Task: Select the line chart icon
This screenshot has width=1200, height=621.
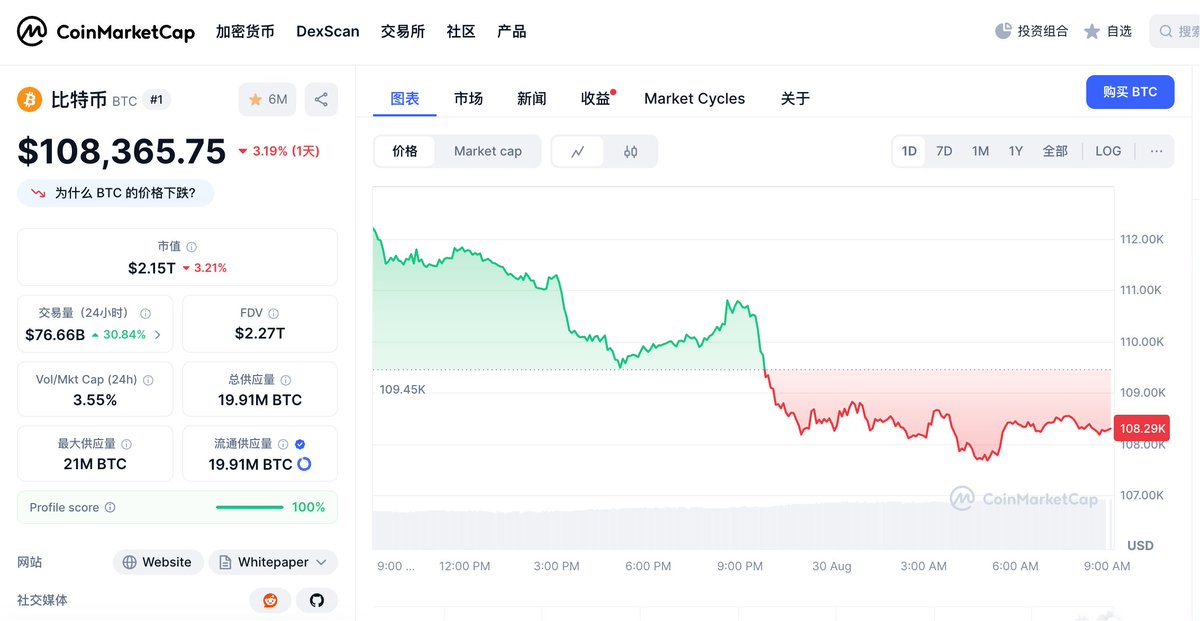Action: tap(578, 152)
